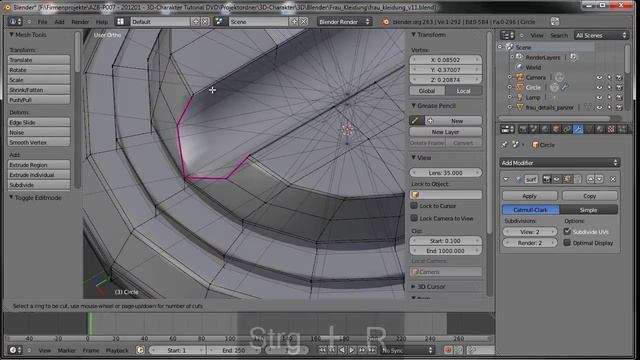Collapse the Subsurf modifier panel arrow
Screen dimensions: 640x360
click(506, 179)
